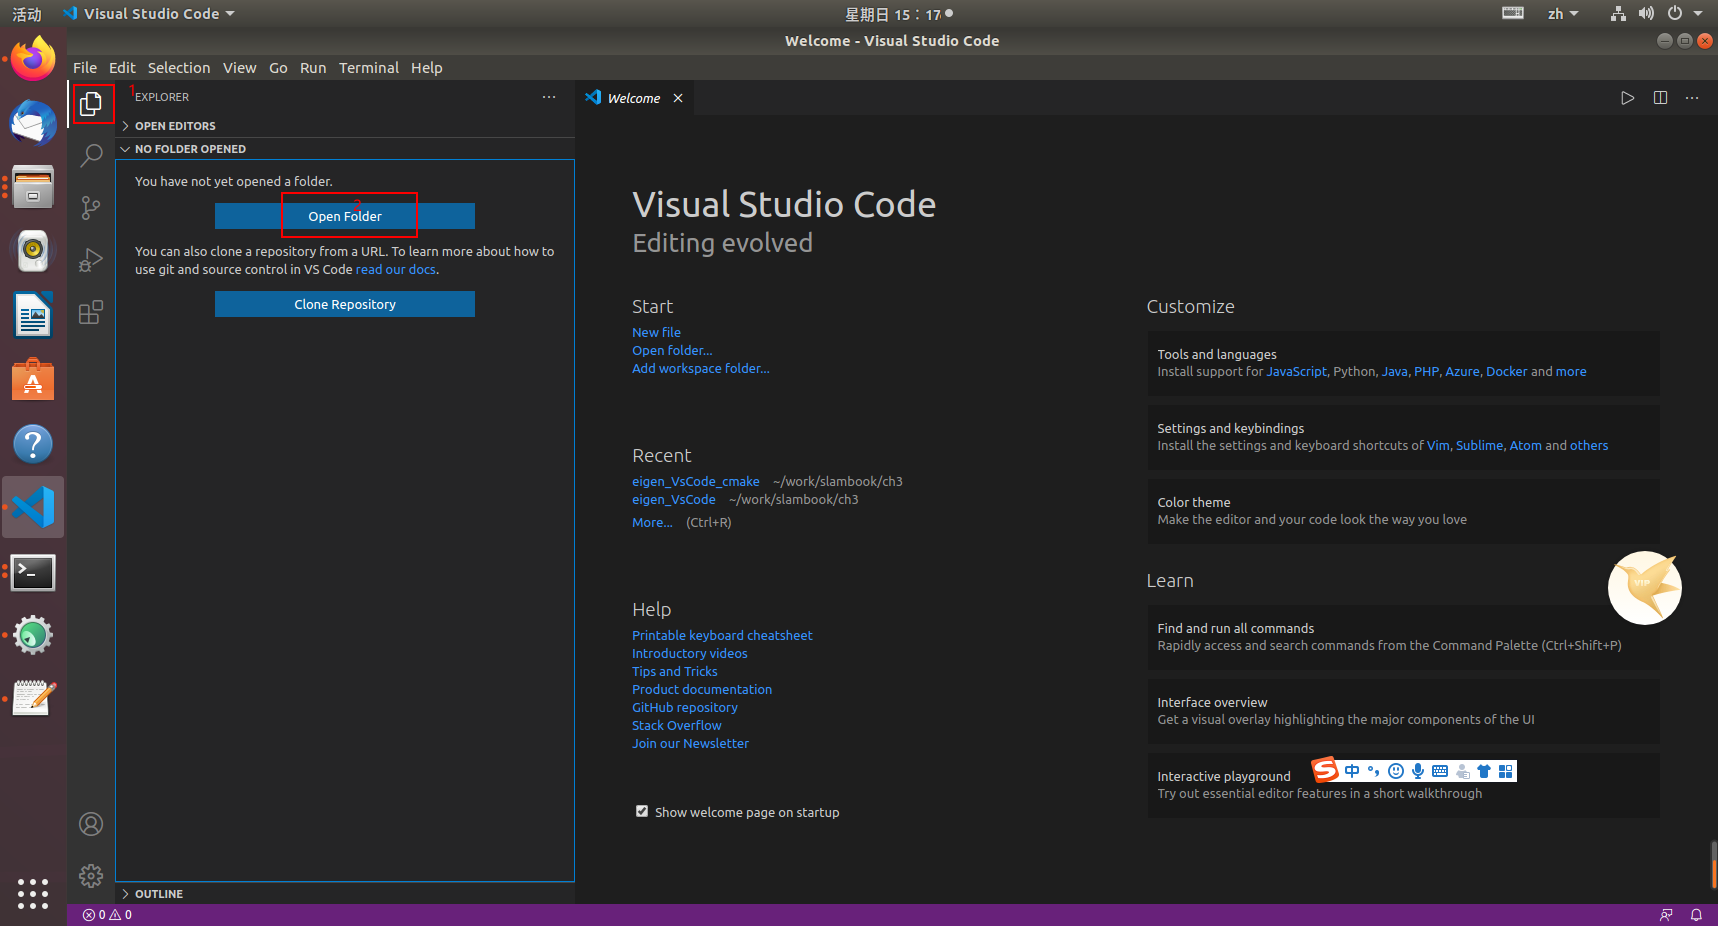1718x926 pixels.
Task: Split the editor with the split icon
Action: click(x=1660, y=98)
